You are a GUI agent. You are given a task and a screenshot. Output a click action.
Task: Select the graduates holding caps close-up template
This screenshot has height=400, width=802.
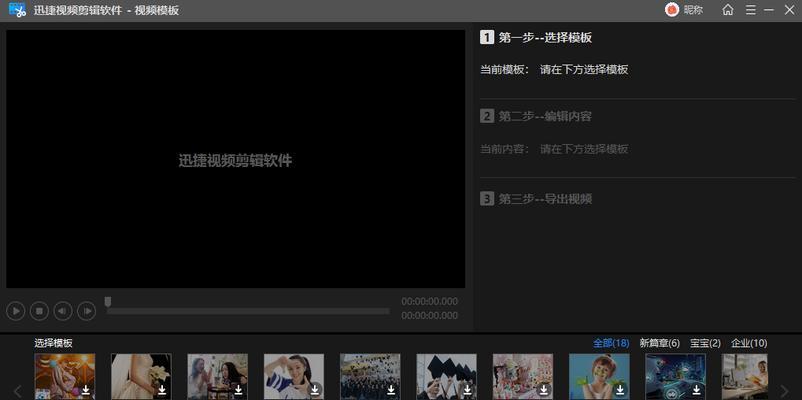coord(447,376)
